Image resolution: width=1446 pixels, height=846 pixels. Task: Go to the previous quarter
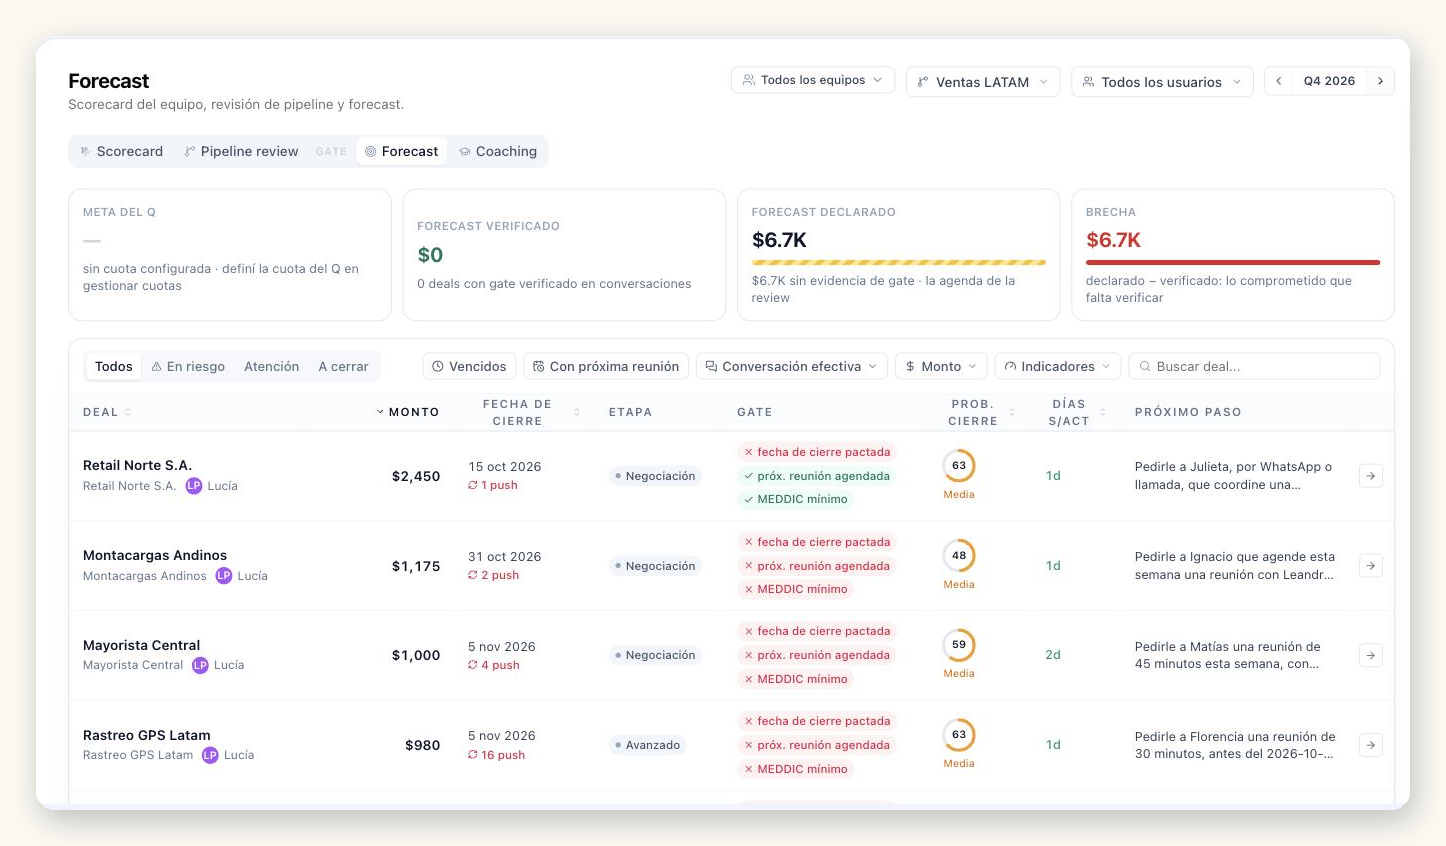pyautogui.click(x=1278, y=81)
